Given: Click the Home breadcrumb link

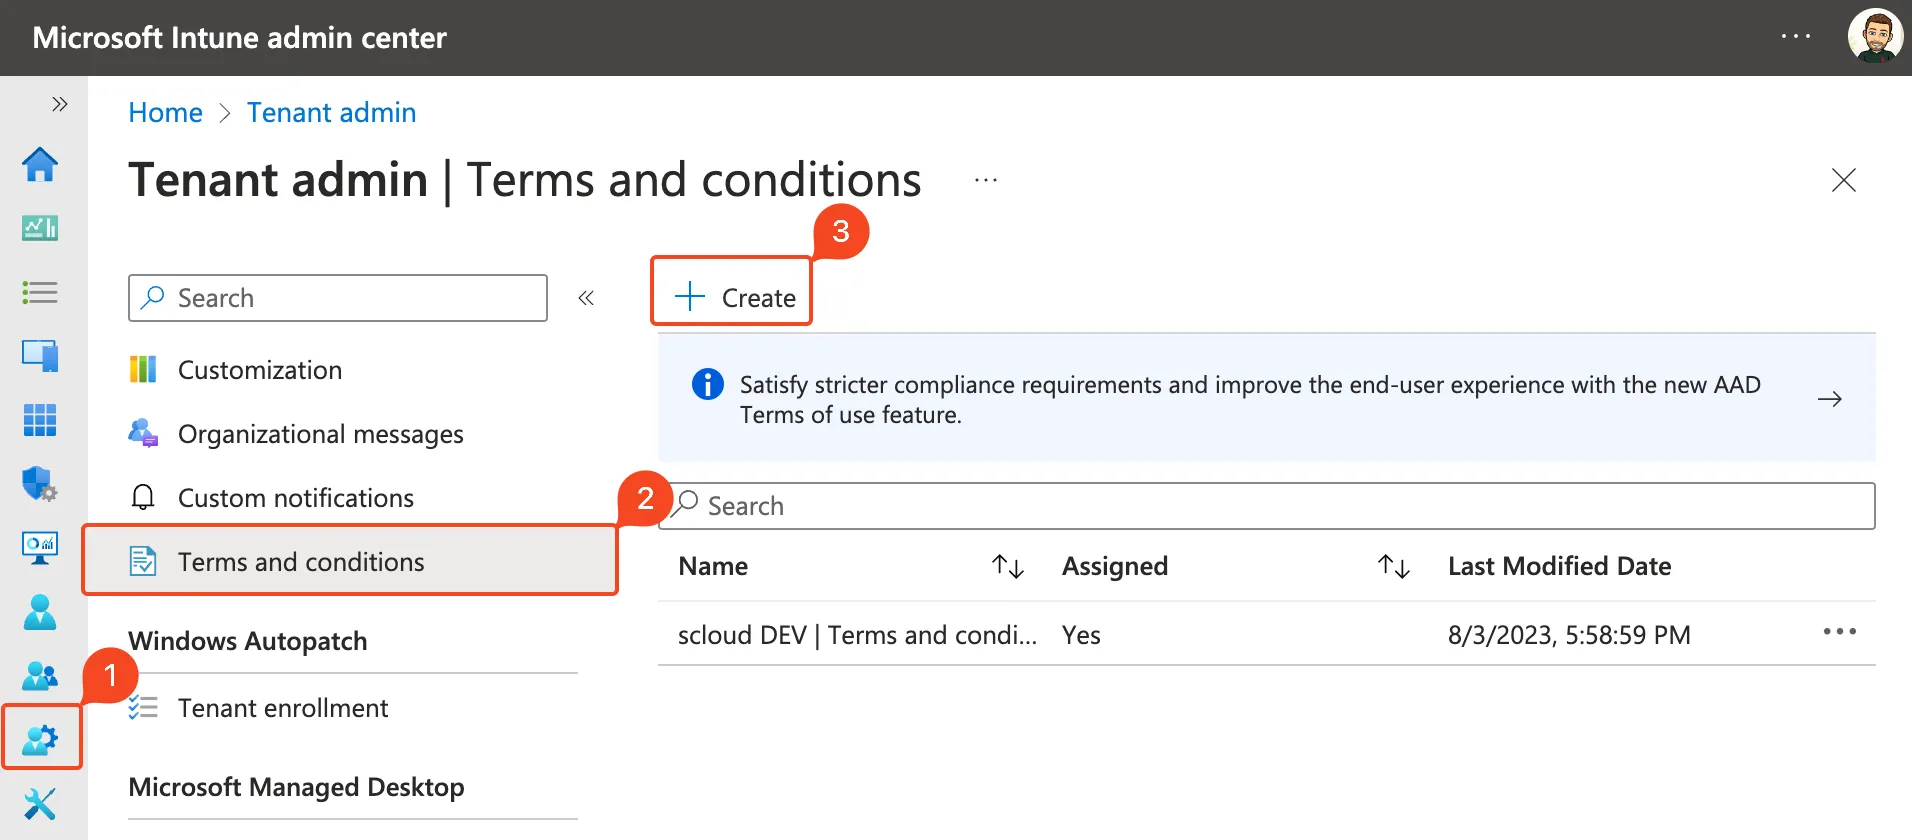Looking at the screenshot, I should coord(165,112).
